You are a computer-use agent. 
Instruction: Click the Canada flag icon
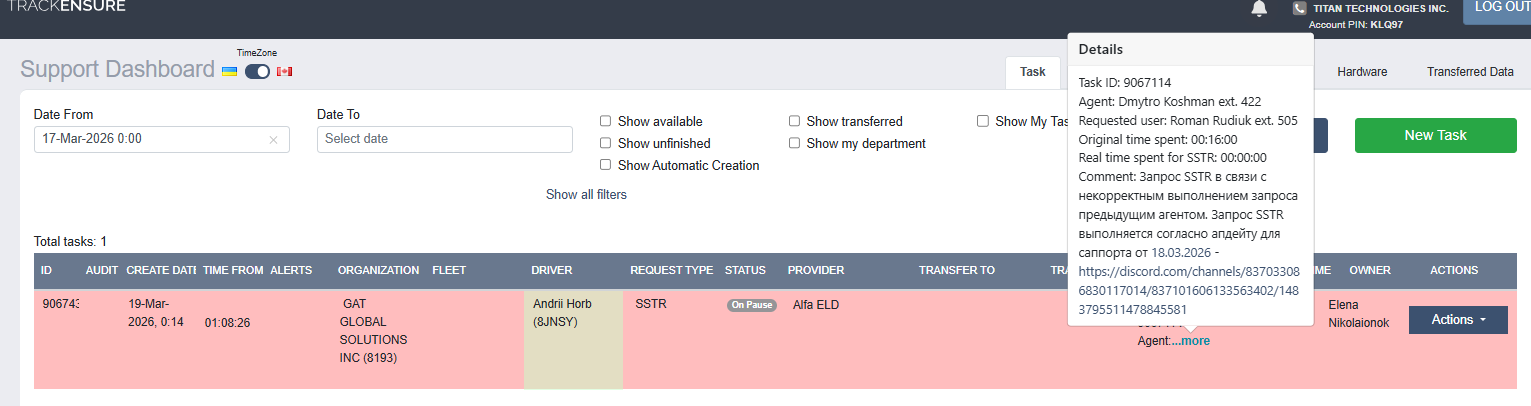(284, 72)
